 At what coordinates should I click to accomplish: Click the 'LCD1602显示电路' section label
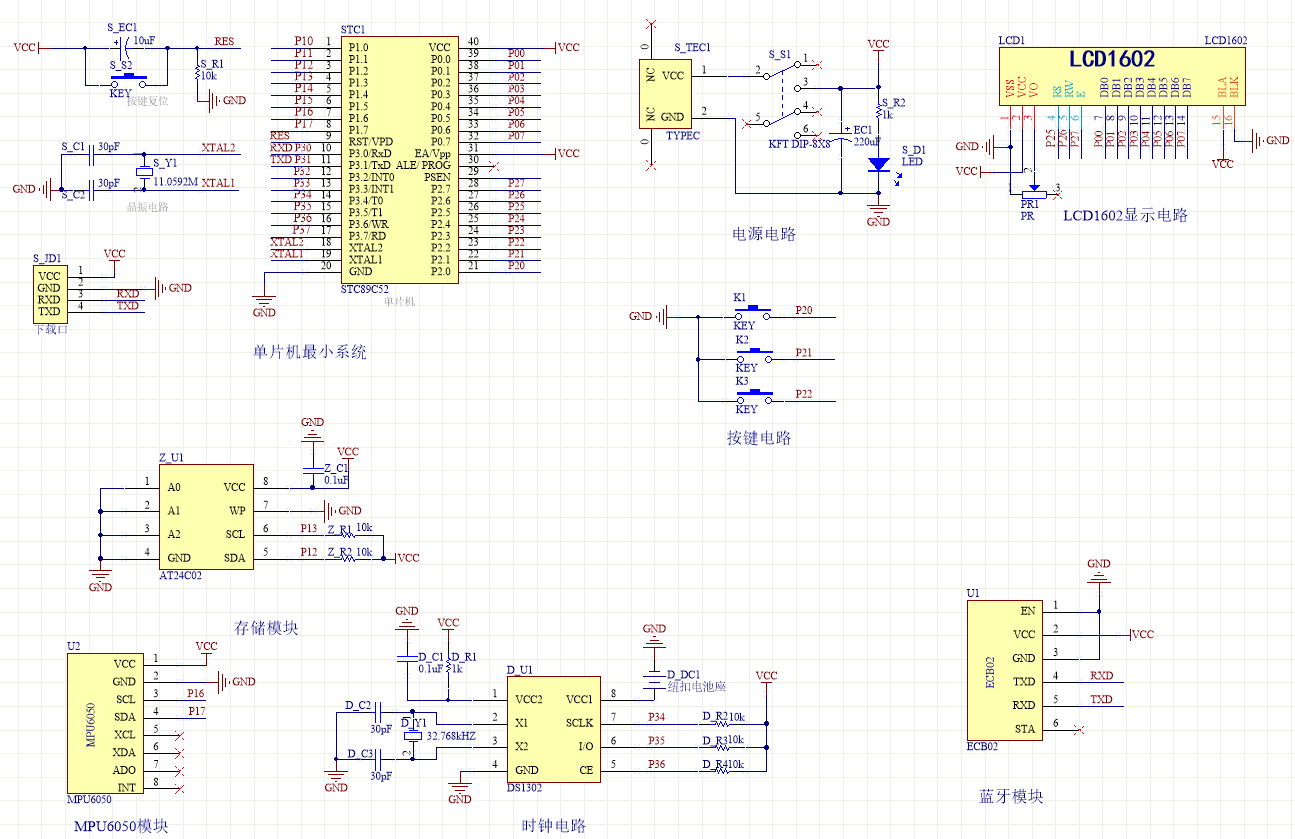pos(1125,215)
